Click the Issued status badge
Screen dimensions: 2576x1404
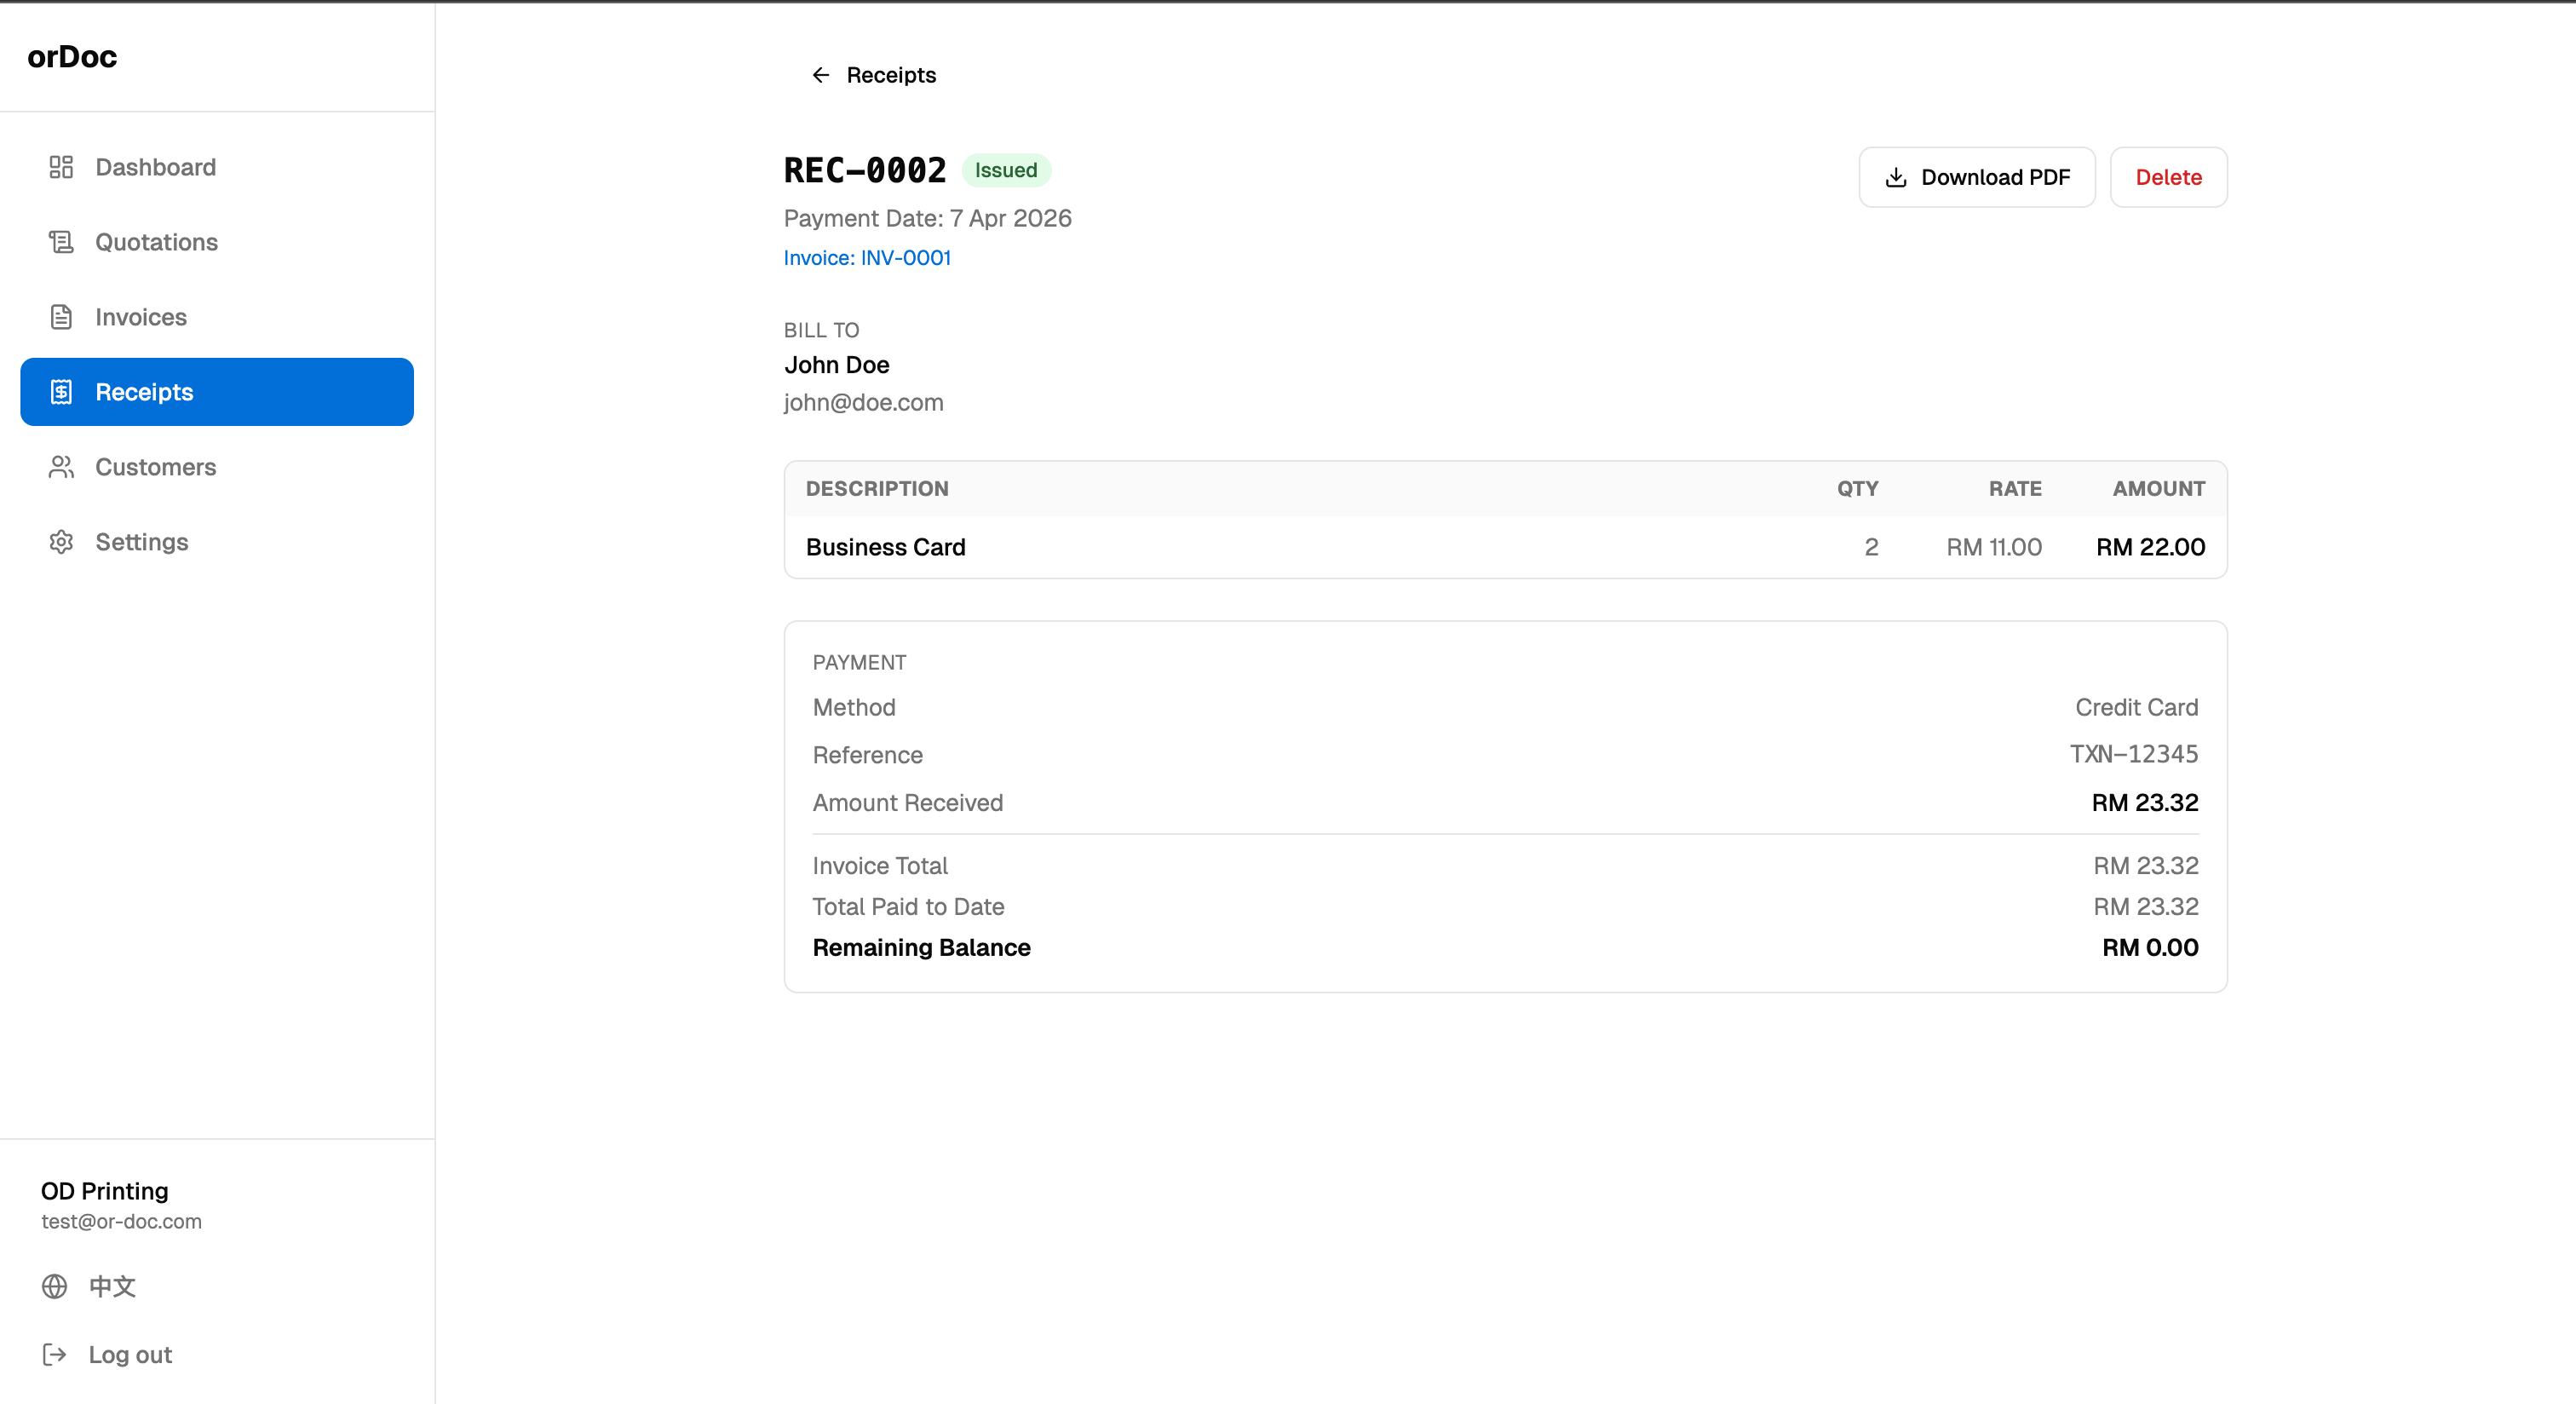click(x=1006, y=170)
